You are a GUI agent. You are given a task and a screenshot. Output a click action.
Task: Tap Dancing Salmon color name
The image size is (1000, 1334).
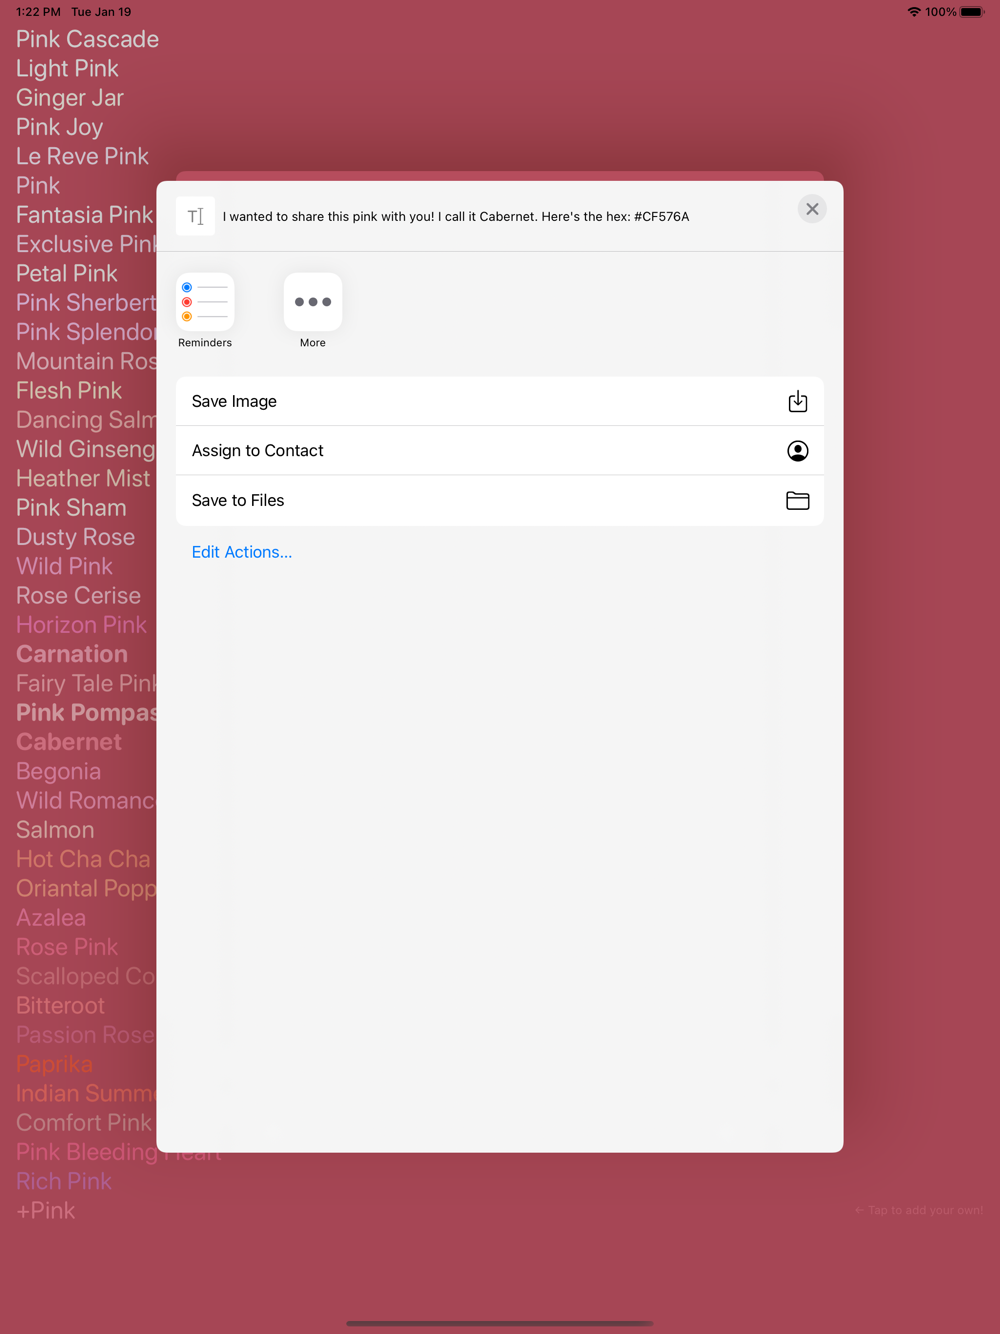coord(86,420)
